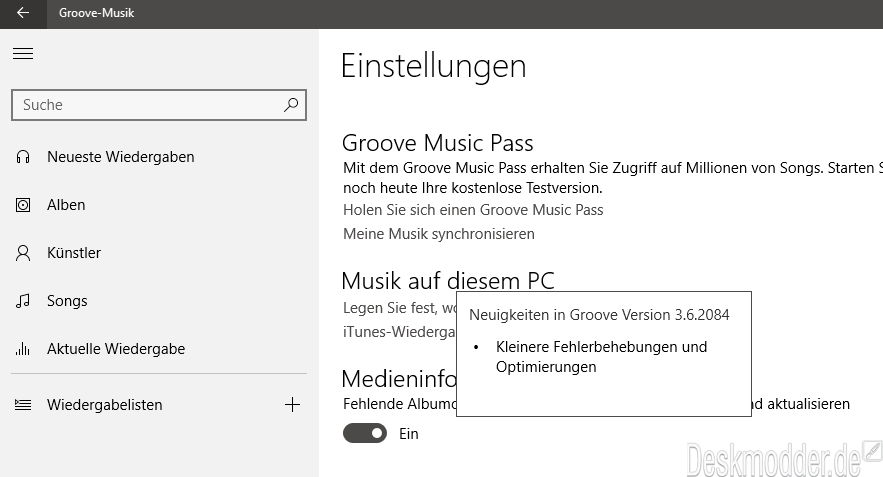Image resolution: width=883 pixels, height=477 pixels.
Task: Open the hamburger navigation menu
Action: pos(23,54)
